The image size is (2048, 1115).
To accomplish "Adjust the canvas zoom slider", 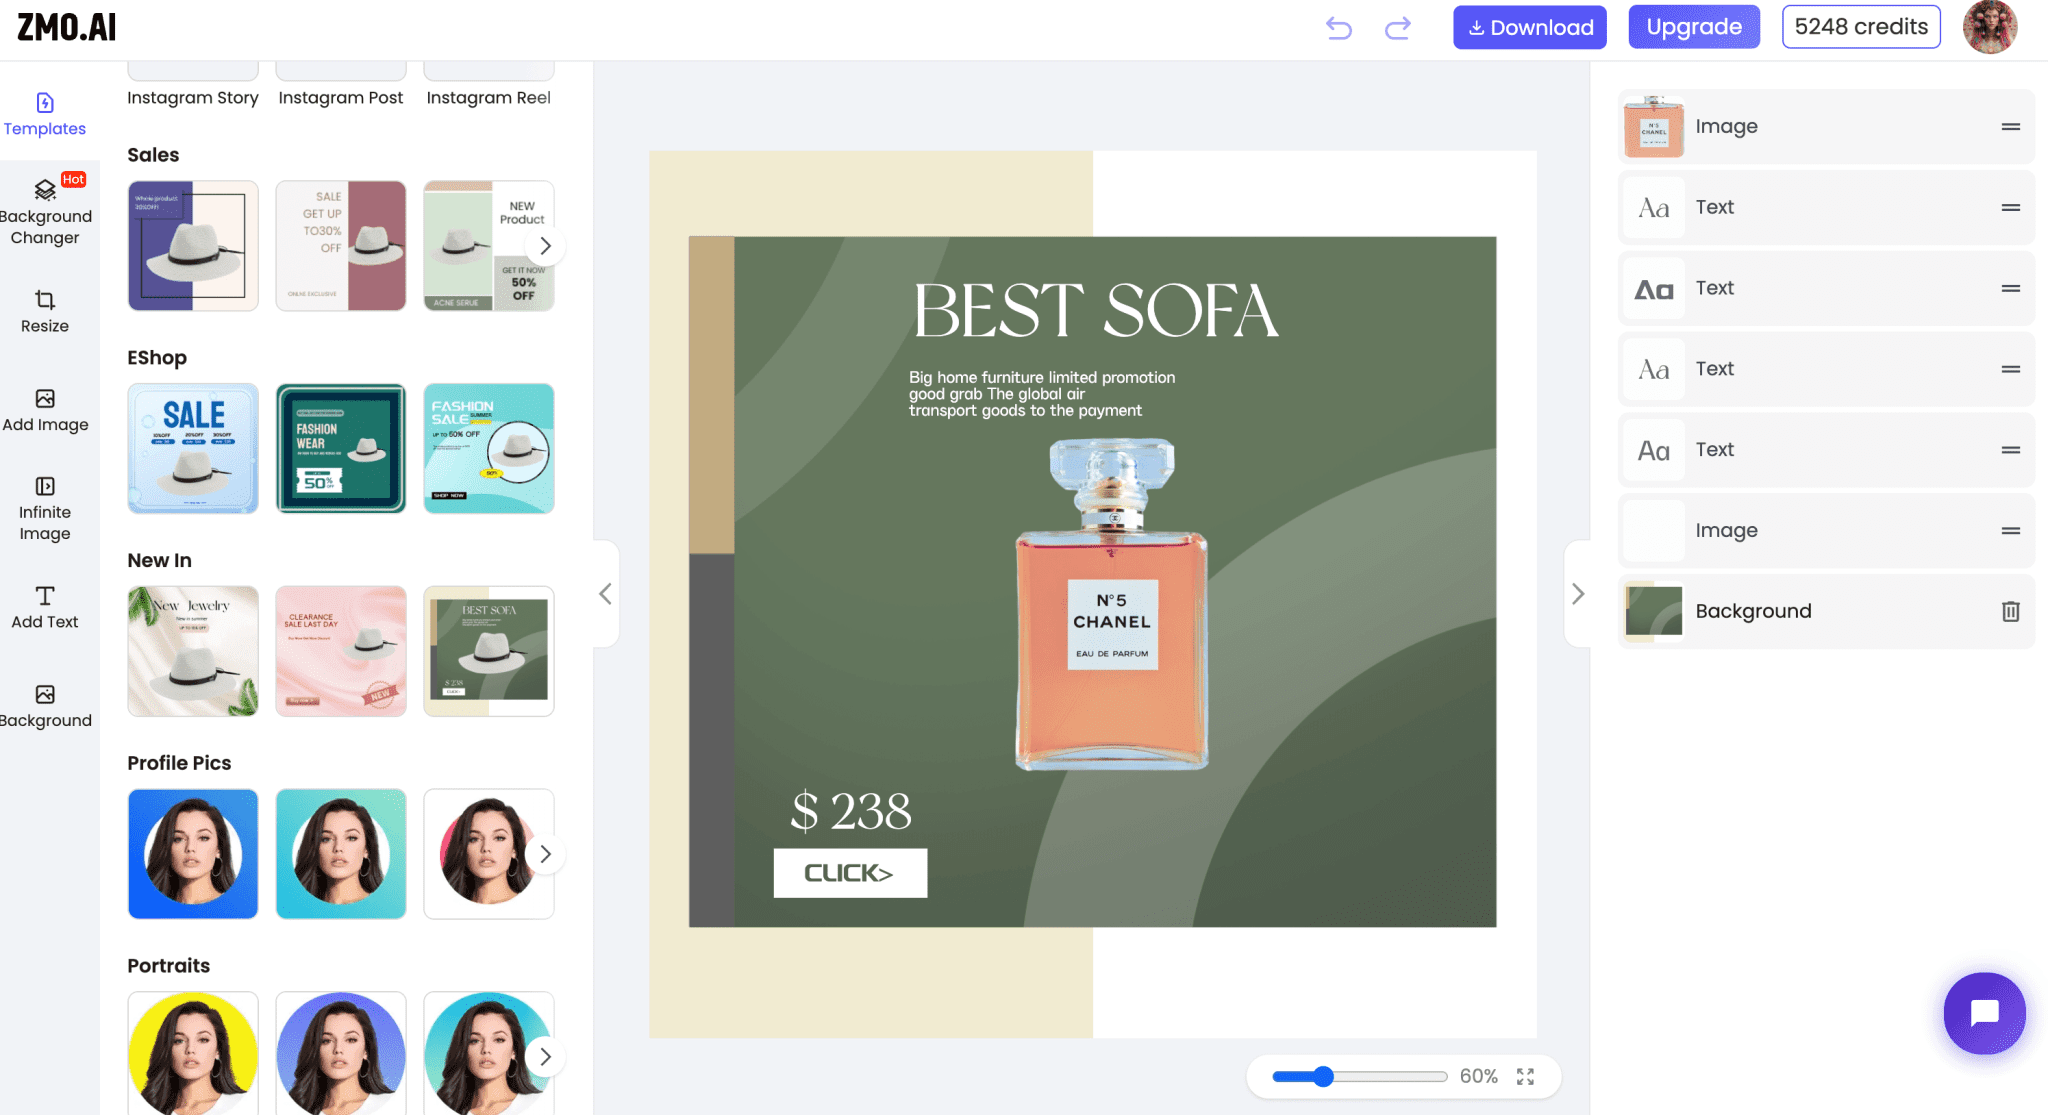I will tap(1323, 1076).
